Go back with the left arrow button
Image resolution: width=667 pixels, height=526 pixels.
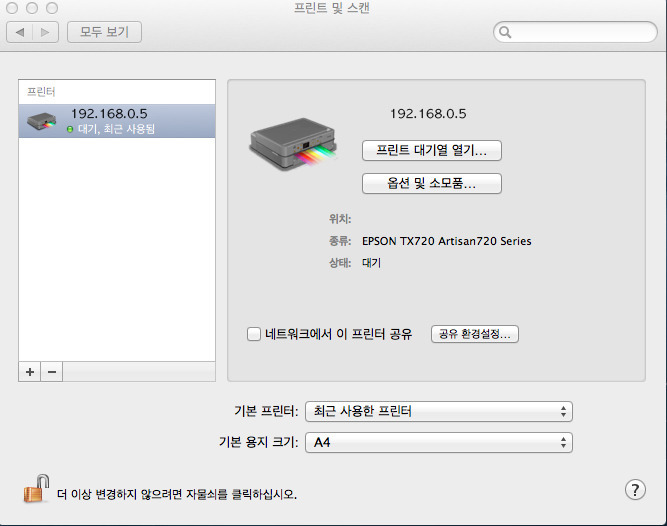(x=20, y=32)
